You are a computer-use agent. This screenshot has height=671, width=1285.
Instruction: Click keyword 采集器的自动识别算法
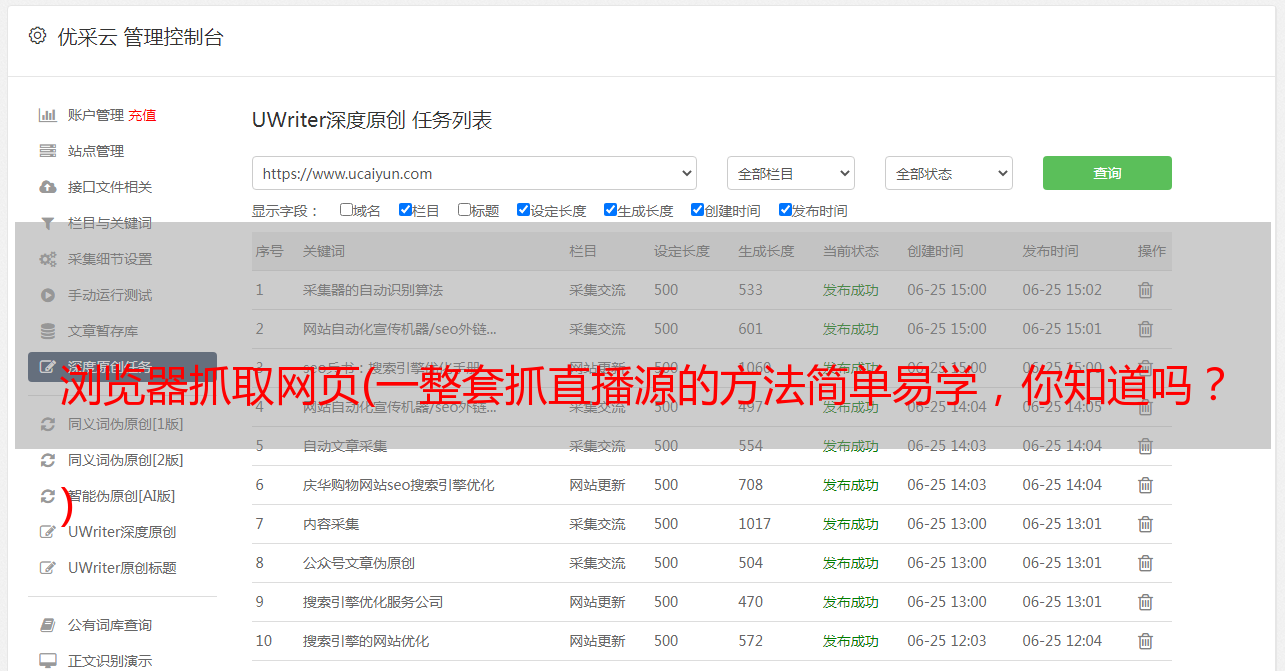click(x=373, y=290)
